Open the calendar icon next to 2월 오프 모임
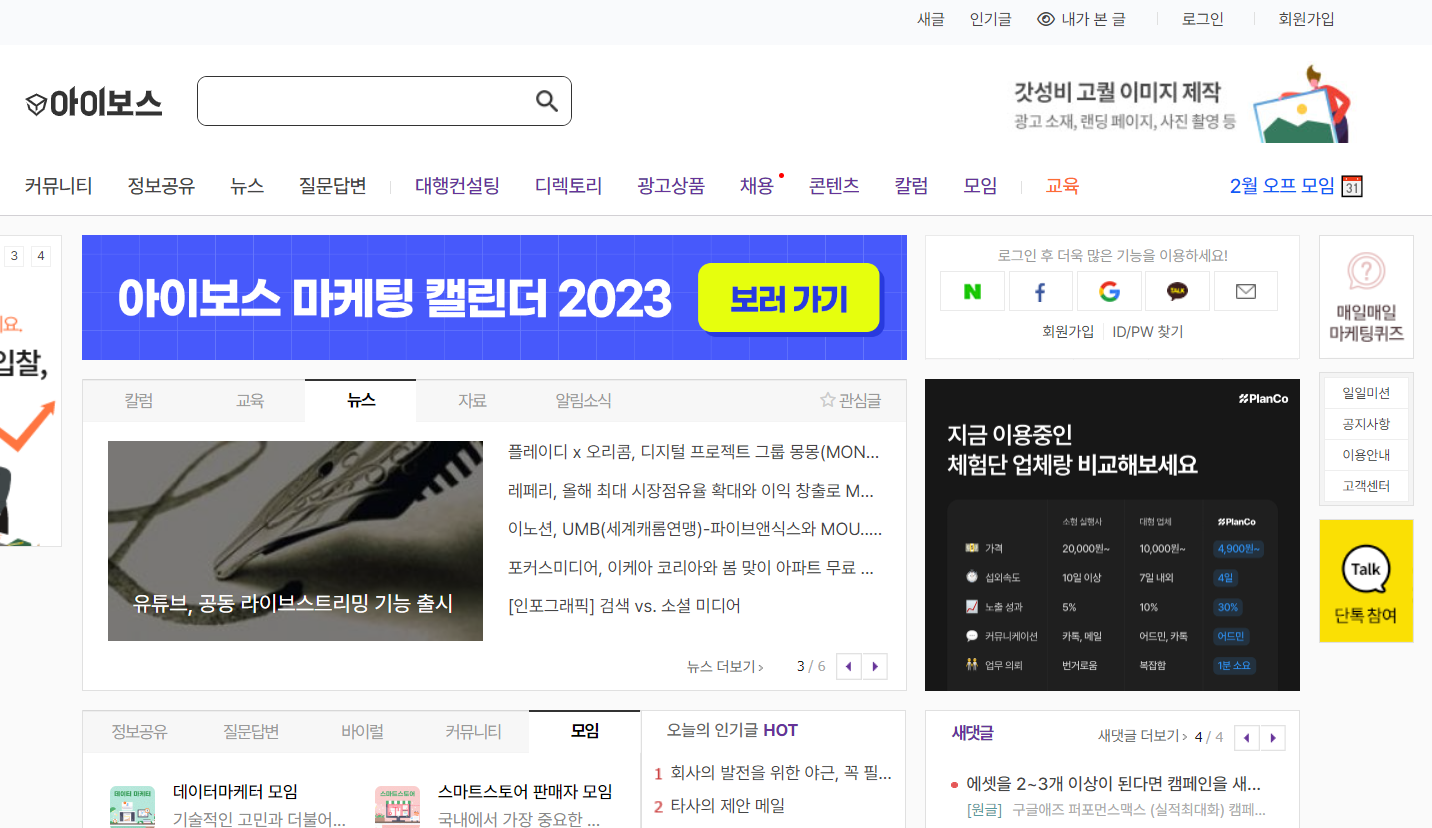 1352,186
